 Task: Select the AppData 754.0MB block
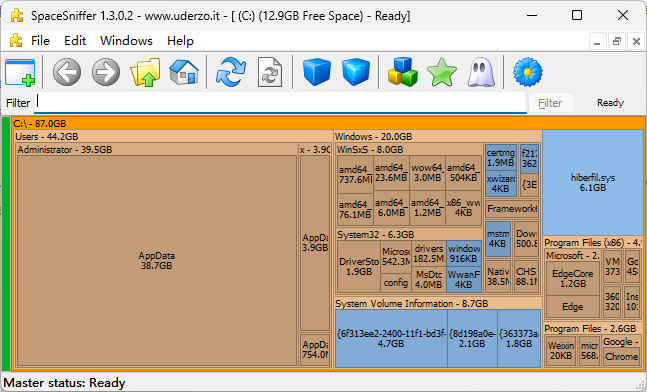point(315,349)
